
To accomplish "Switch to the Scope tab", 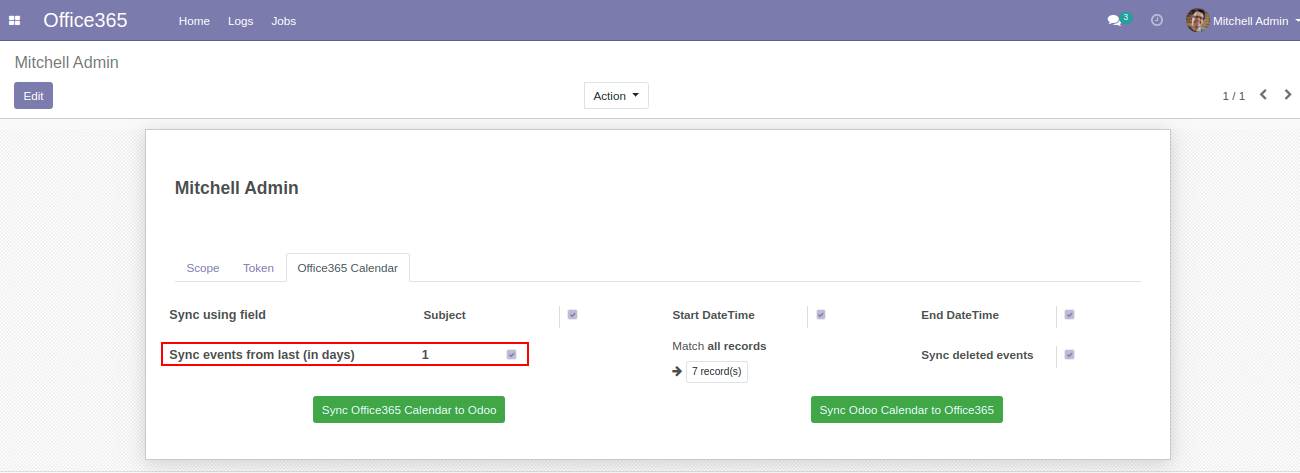I will pyautogui.click(x=203, y=268).
